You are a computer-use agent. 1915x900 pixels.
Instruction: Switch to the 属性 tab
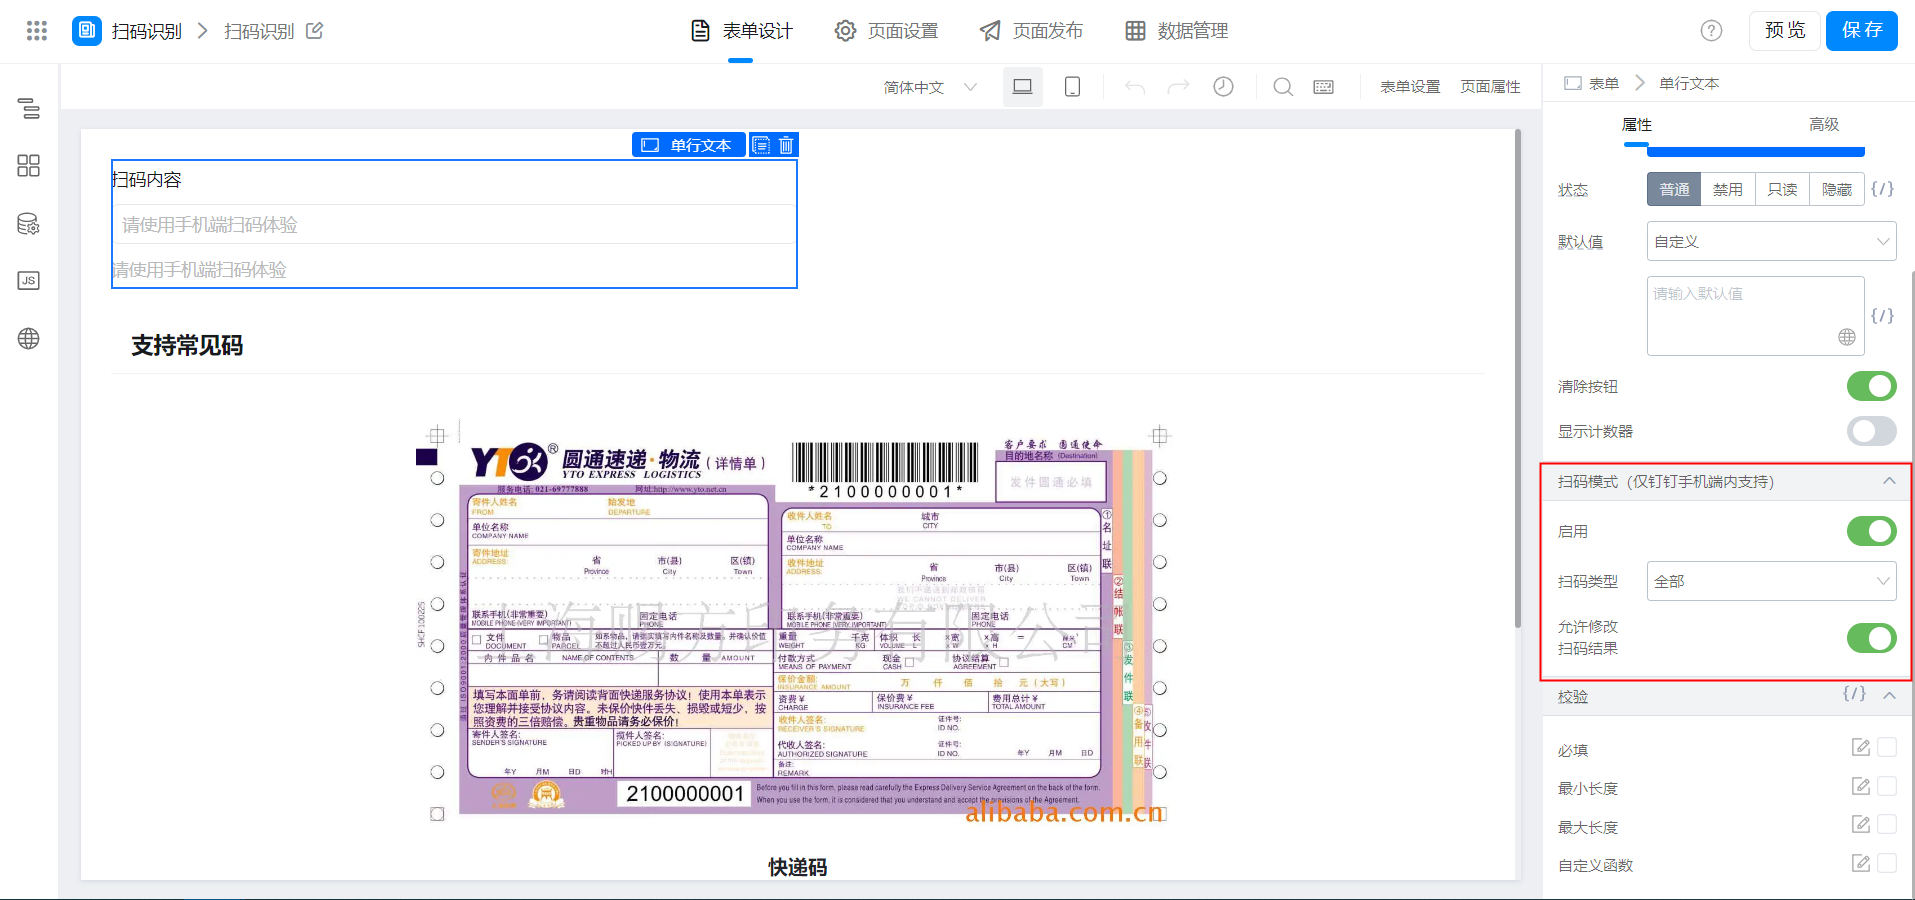[x=1636, y=125]
